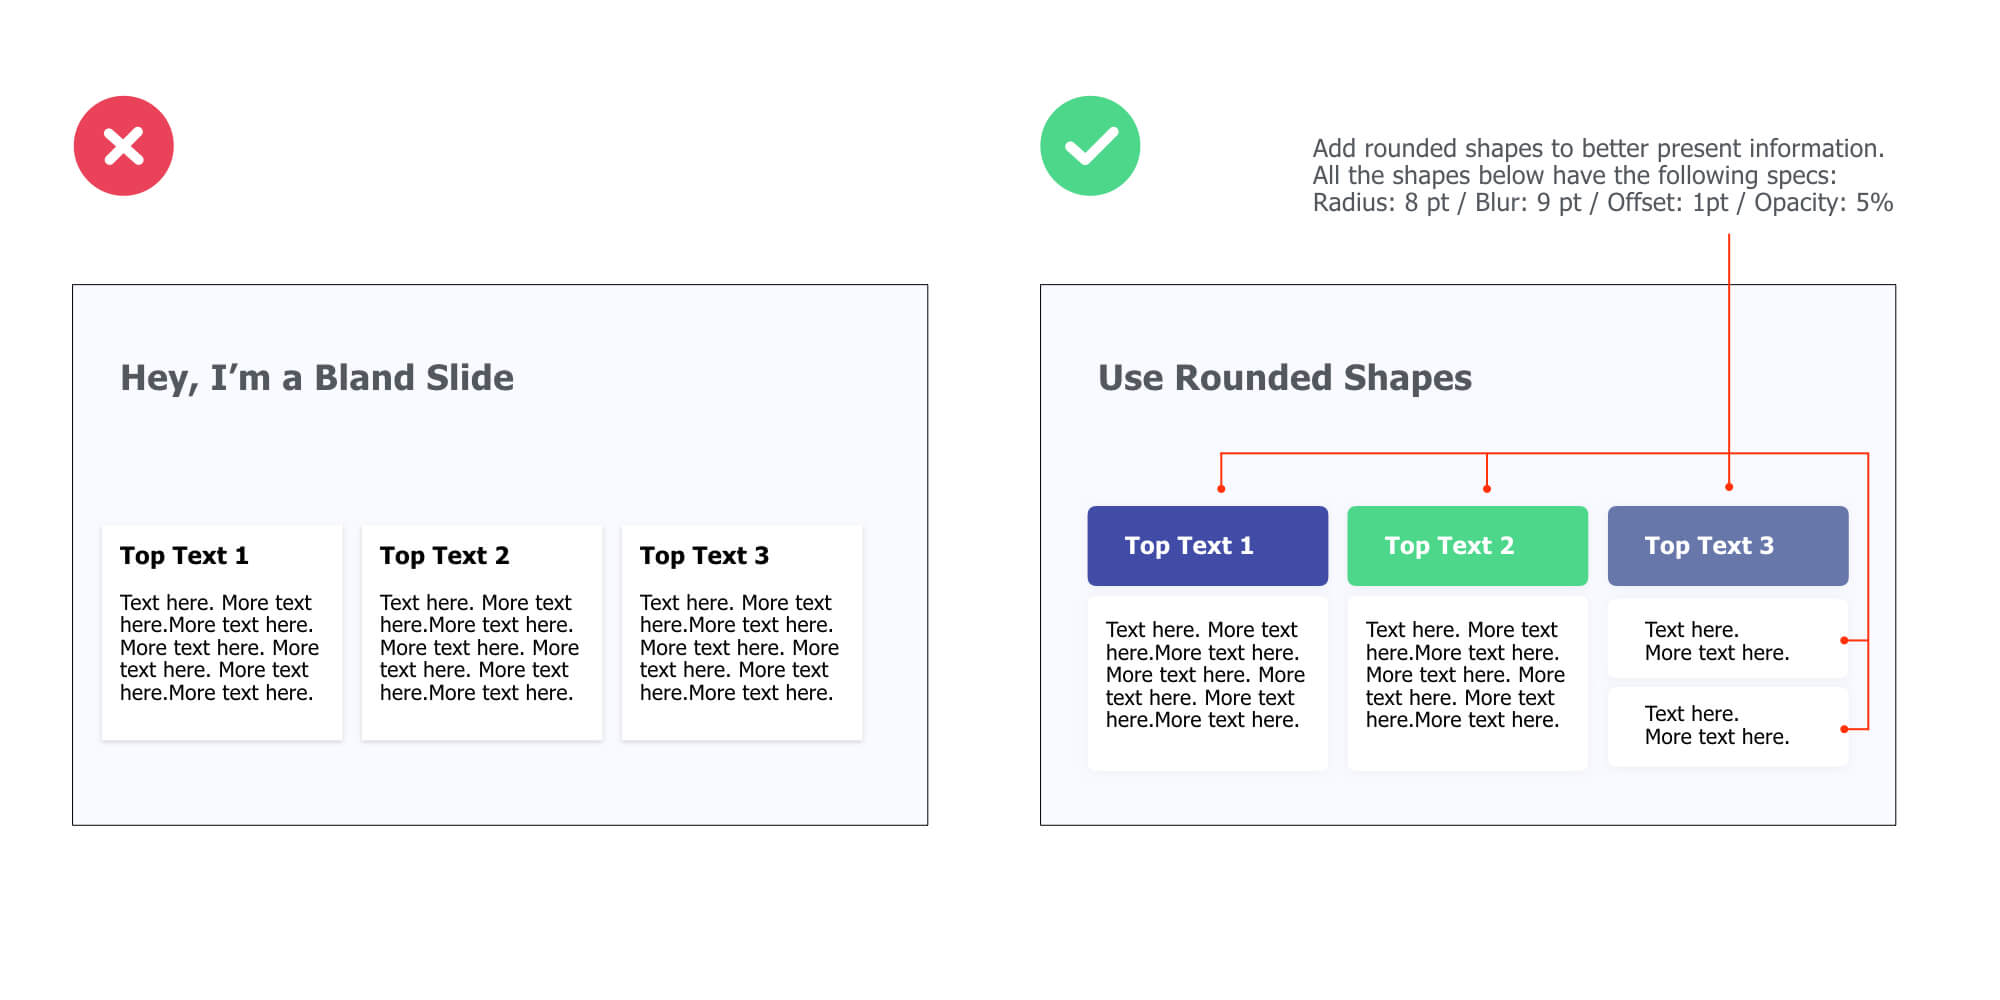Screen dimensions: 2000x1000
Task: Click the red X cross icon
Action: tap(124, 146)
